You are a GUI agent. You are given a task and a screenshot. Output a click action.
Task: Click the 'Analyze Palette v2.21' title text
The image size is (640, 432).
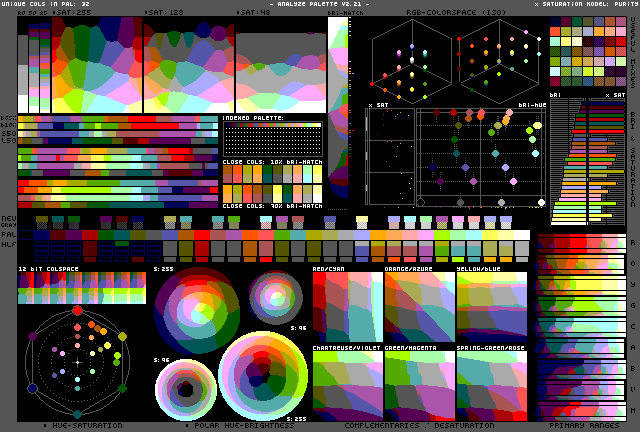pos(321,5)
